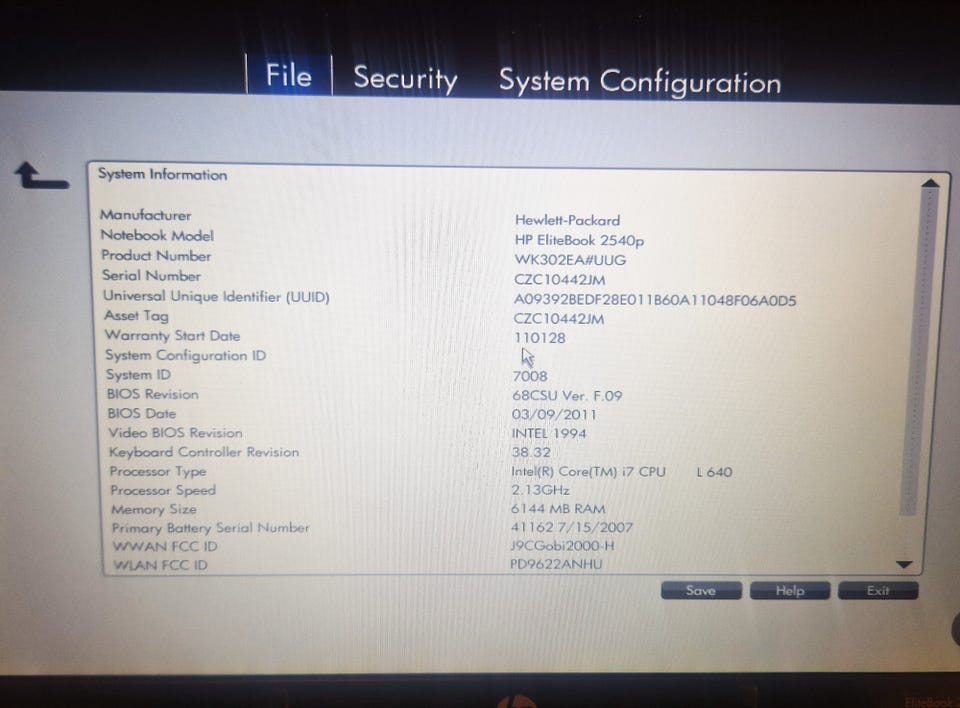The image size is (960, 708).
Task: Click the INTEL 1994 value
Action: click(549, 434)
